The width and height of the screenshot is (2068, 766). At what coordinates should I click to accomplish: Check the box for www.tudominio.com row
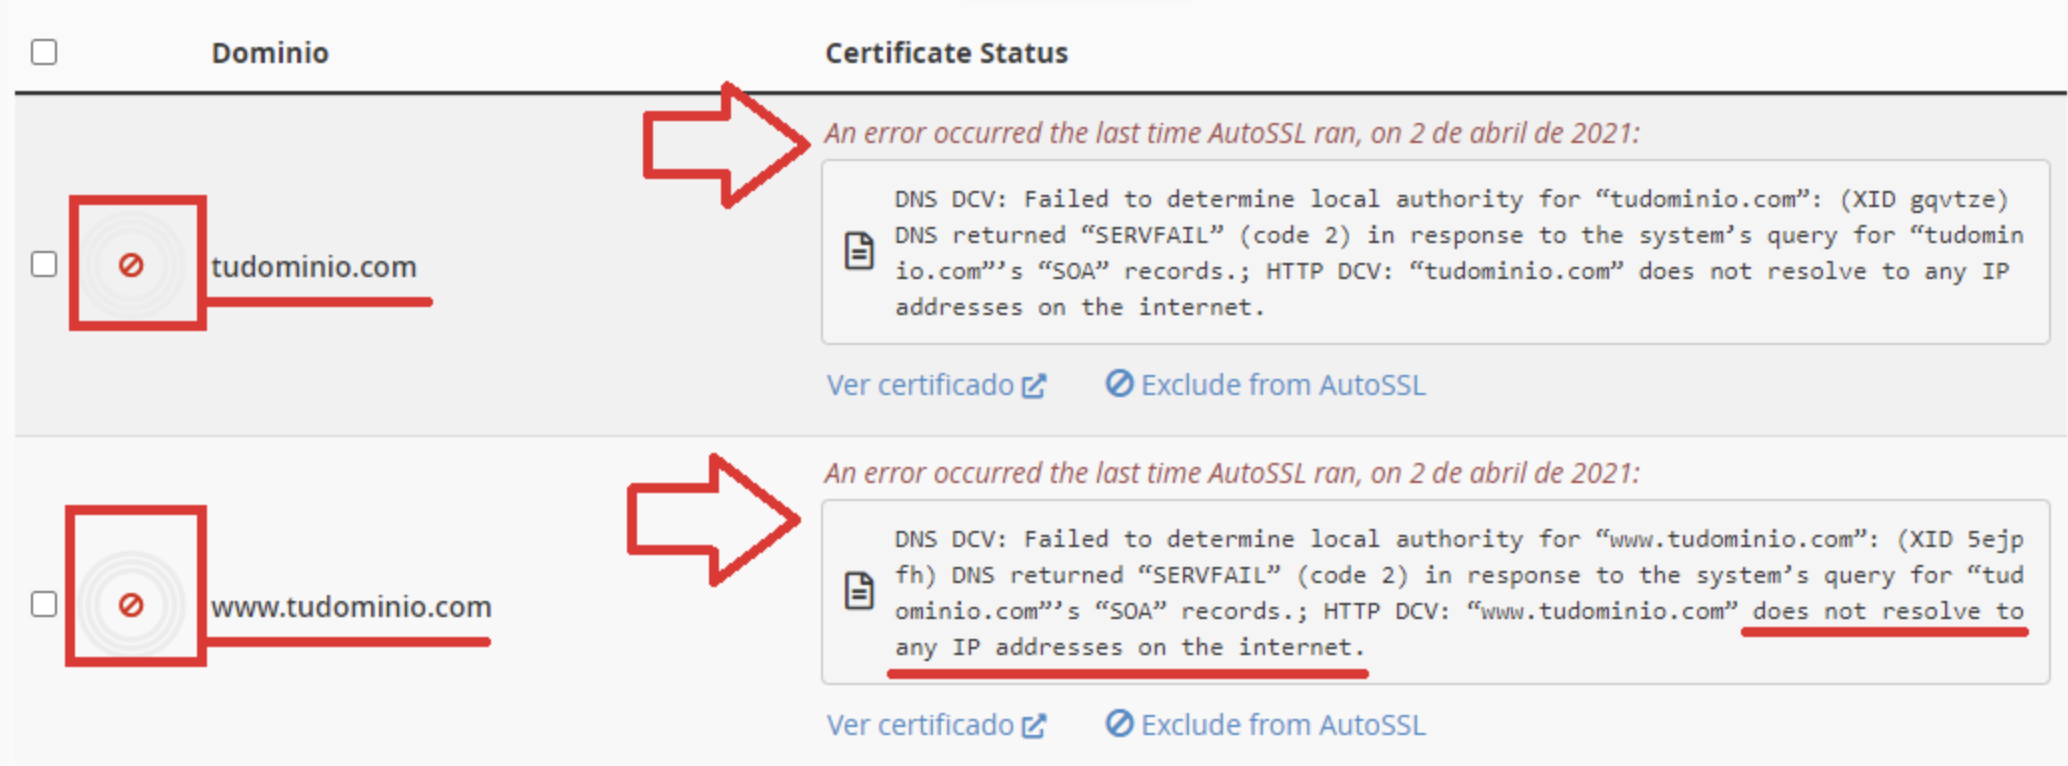click(44, 605)
